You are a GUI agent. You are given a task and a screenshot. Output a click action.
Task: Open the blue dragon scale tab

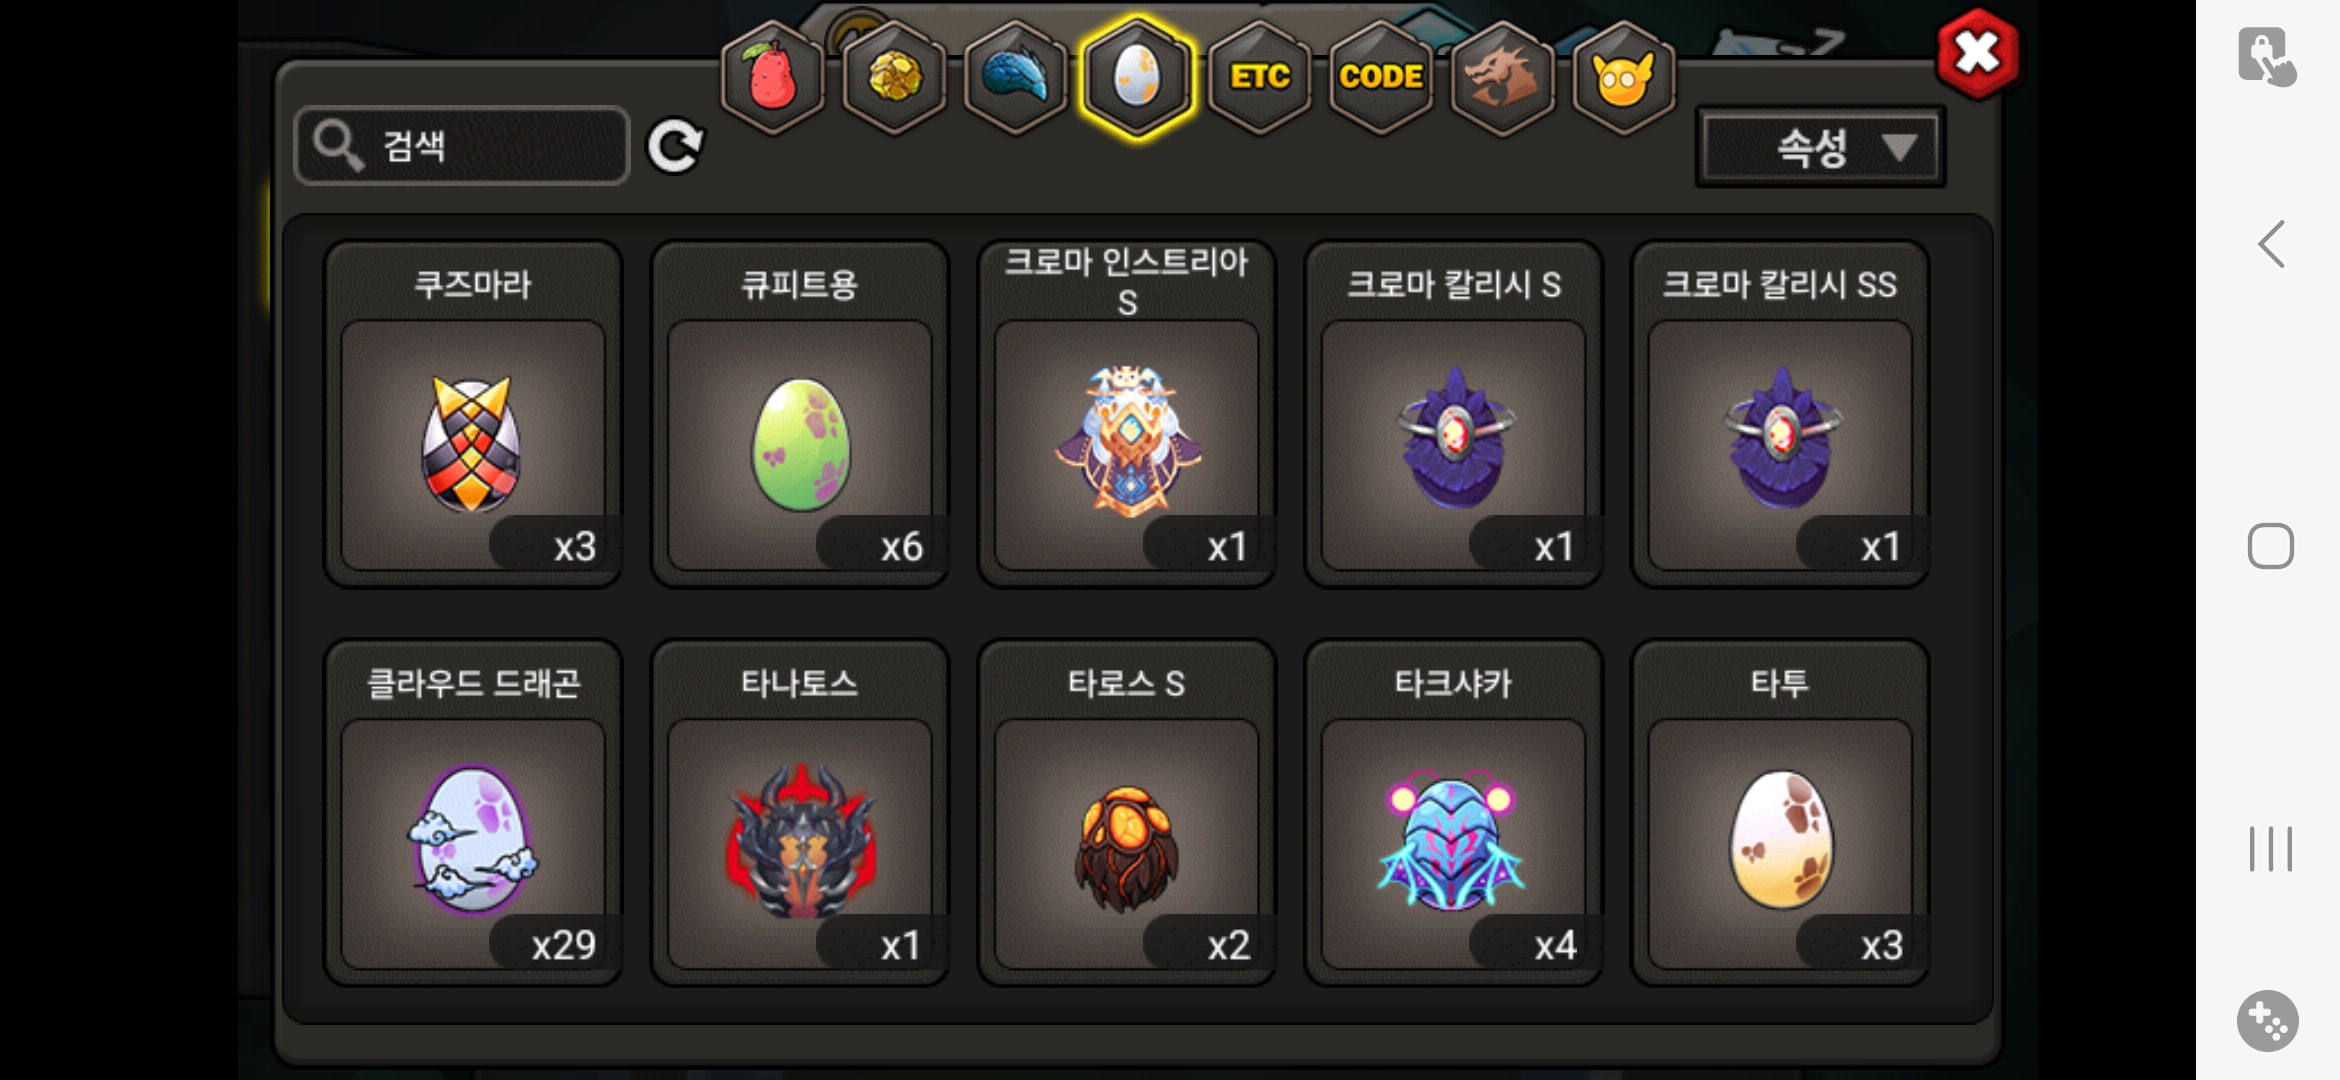(1015, 77)
